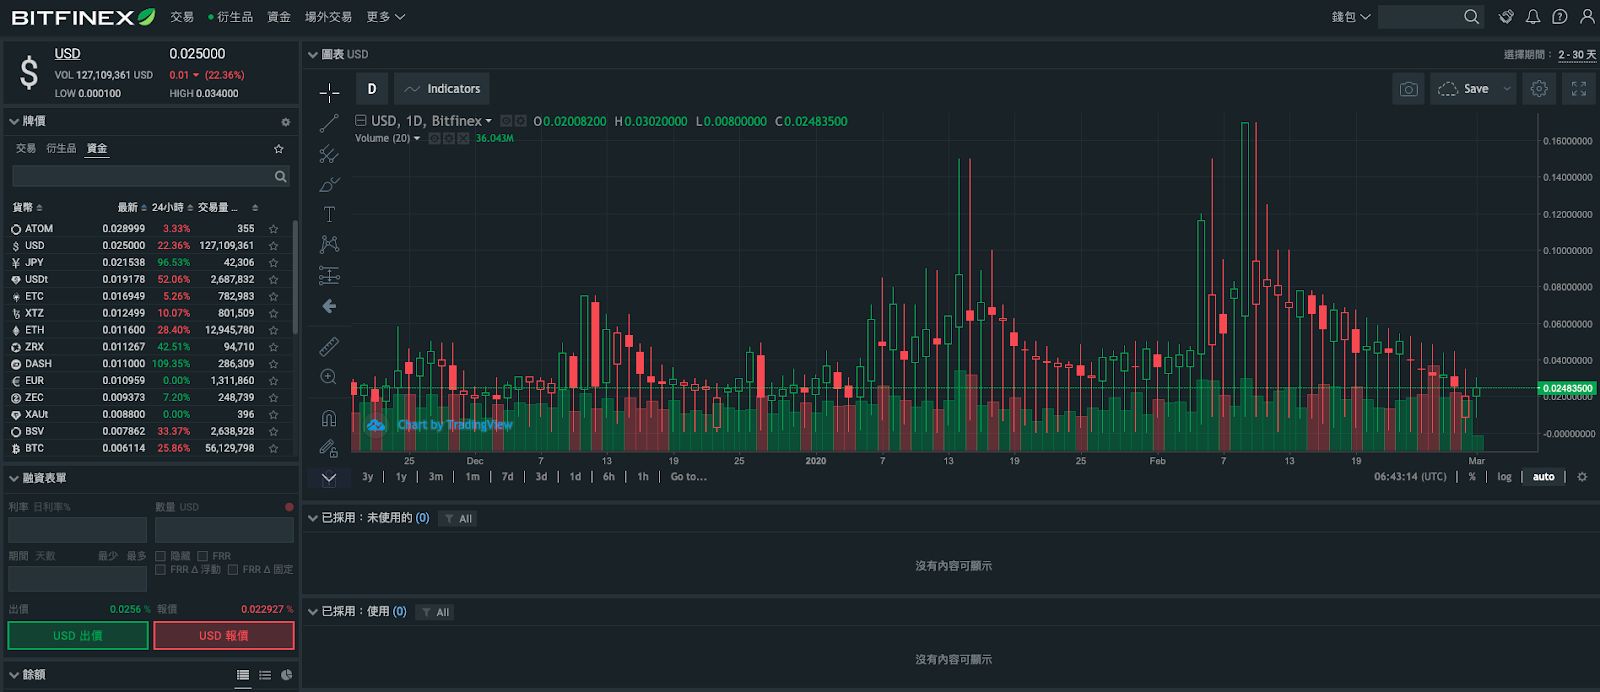The image size is (1600, 692).
Task: Select the brush drawing tool
Action: pyautogui.click(x=329, y=185)
